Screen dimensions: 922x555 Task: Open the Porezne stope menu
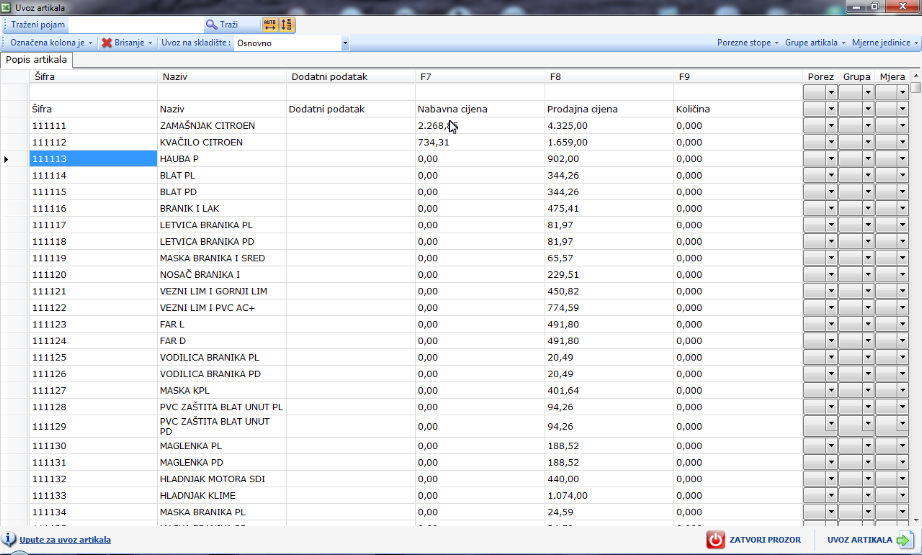click(x=747, y=43)
